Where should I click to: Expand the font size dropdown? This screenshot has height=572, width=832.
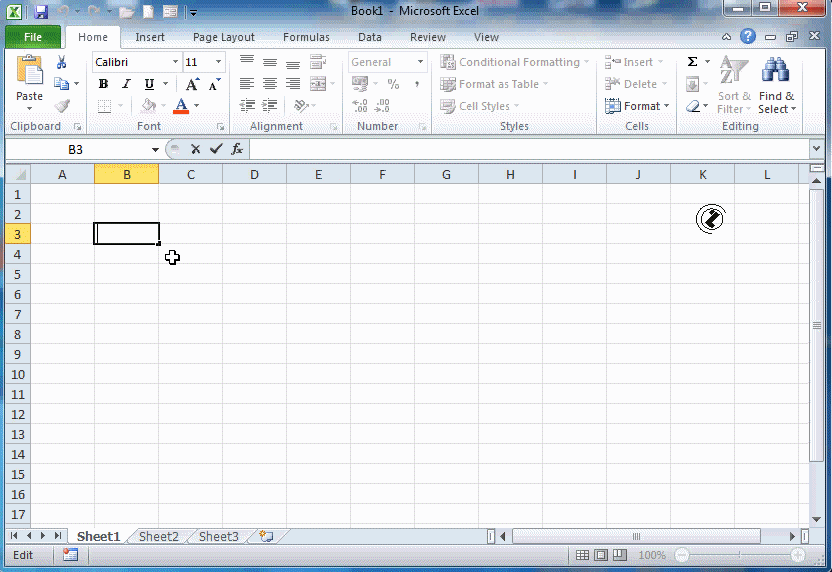tap(219, 62)
